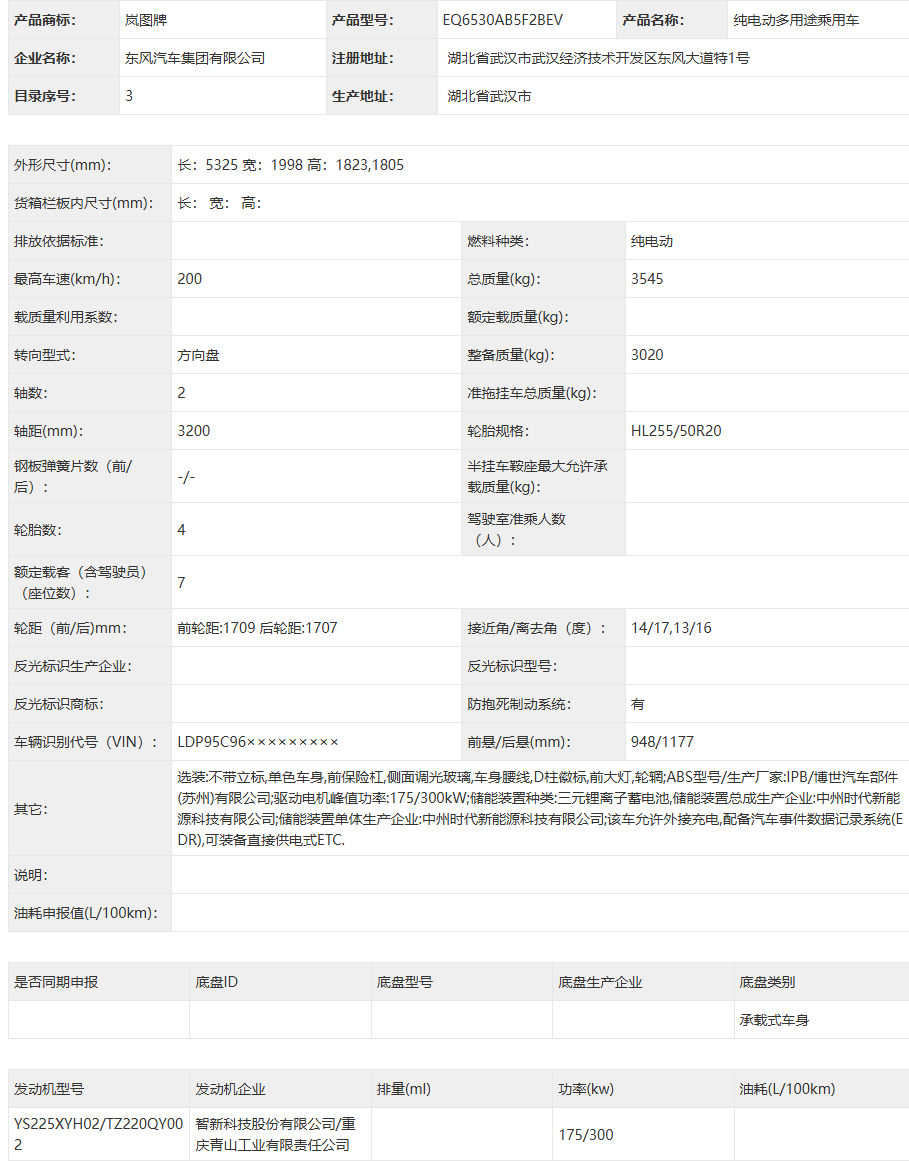Click the 功率(kw) column header
Viewport: 909px width, 1161px height.
click(x=586, y=1089)
